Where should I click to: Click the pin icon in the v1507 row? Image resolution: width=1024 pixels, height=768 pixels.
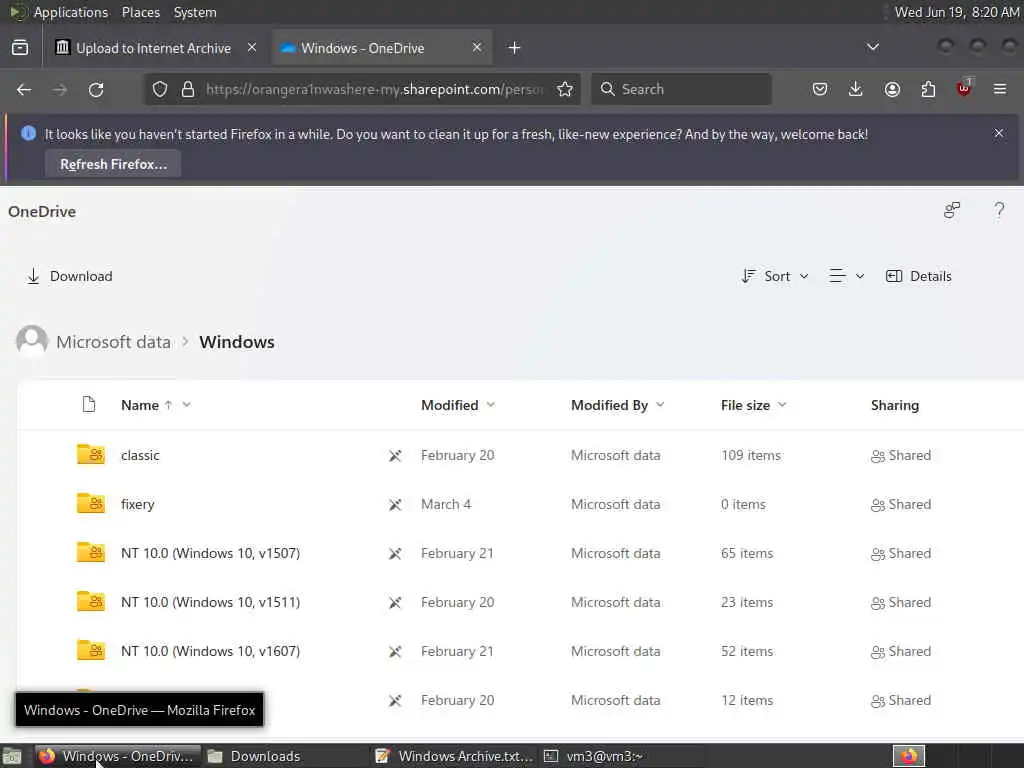[x=395, y=553]
